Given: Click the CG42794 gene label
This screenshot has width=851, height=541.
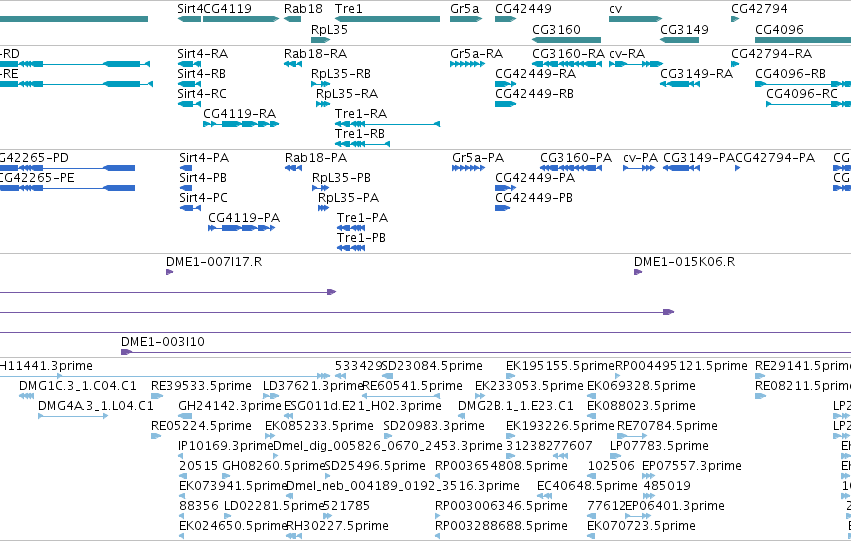Looking at the screenshot, I should (x=759, y=9).
